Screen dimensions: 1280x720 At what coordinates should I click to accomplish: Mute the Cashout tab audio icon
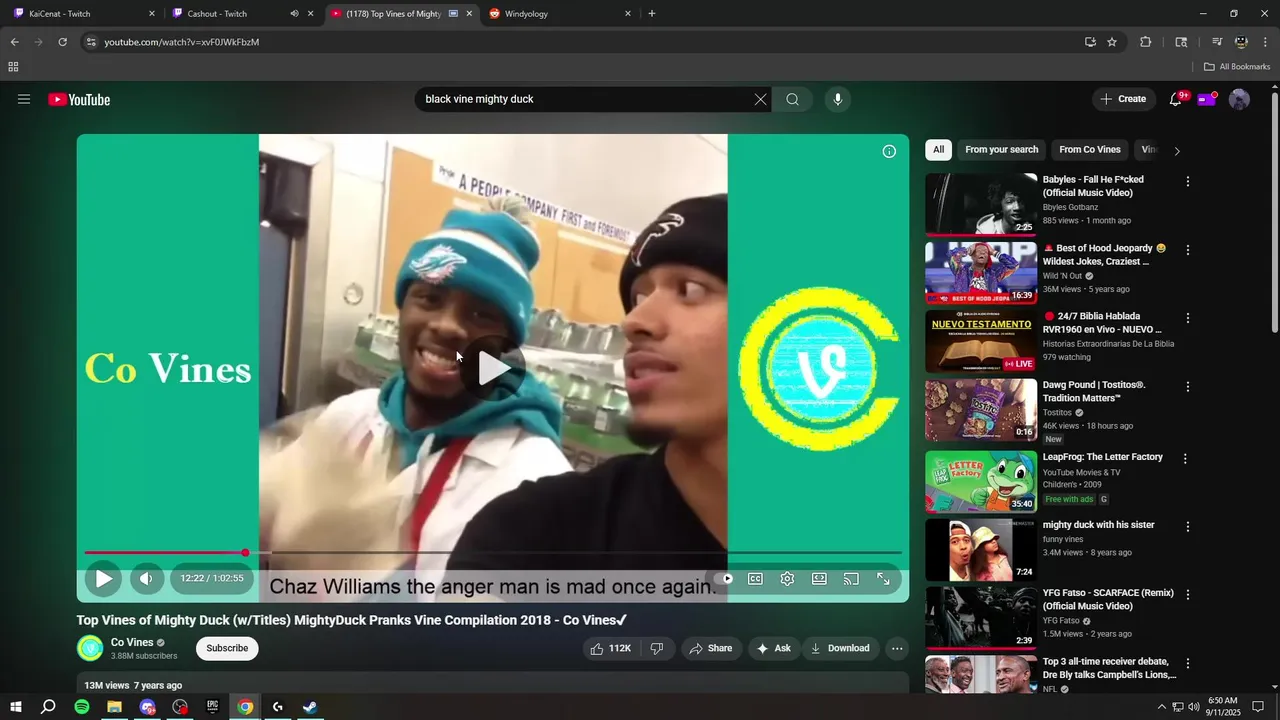coord(294,14)
